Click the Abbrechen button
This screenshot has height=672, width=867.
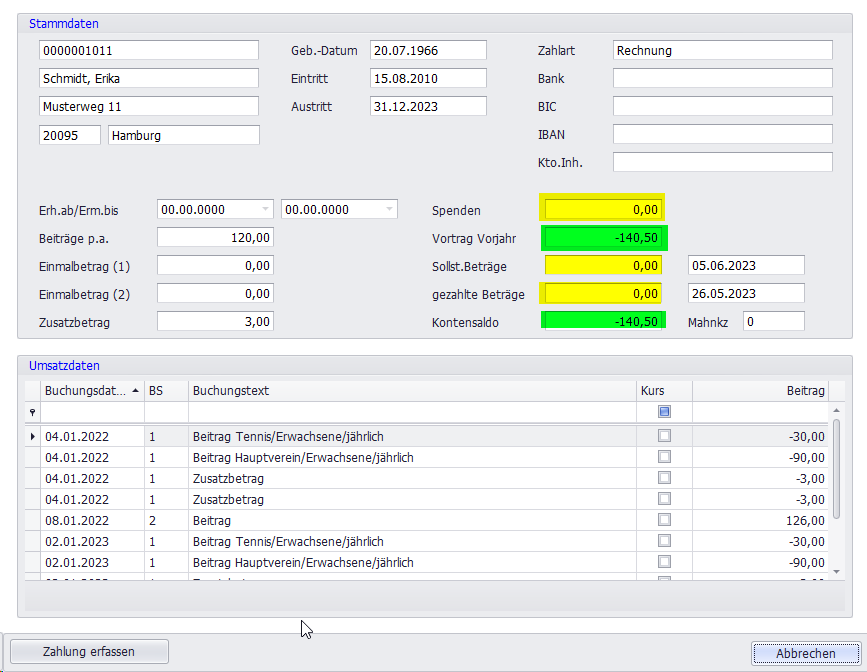point(805,653)
